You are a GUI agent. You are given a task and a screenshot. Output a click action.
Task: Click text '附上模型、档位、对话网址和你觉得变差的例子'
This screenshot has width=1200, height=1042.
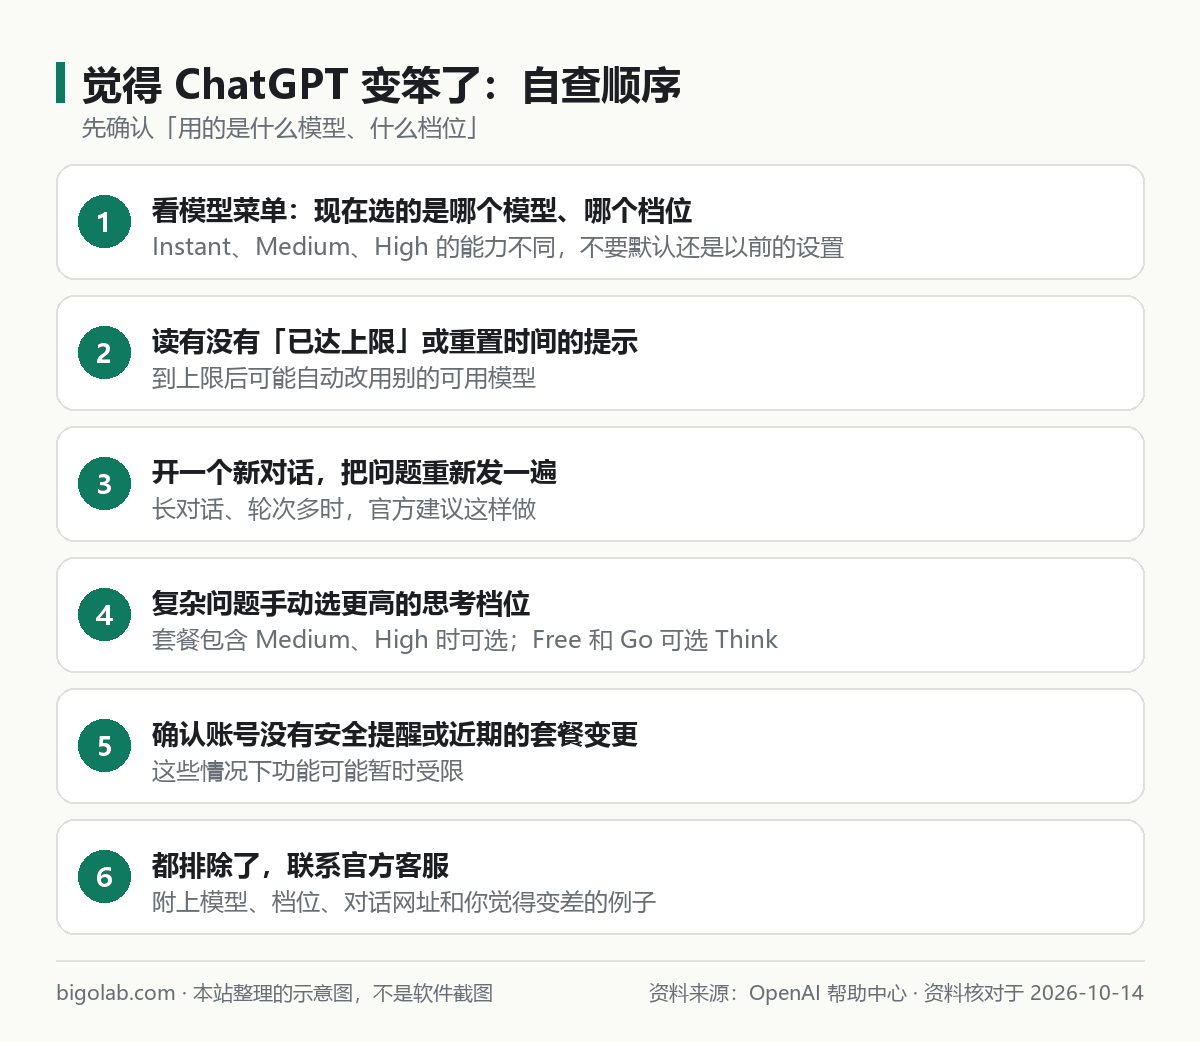click(x=404, y=902)
